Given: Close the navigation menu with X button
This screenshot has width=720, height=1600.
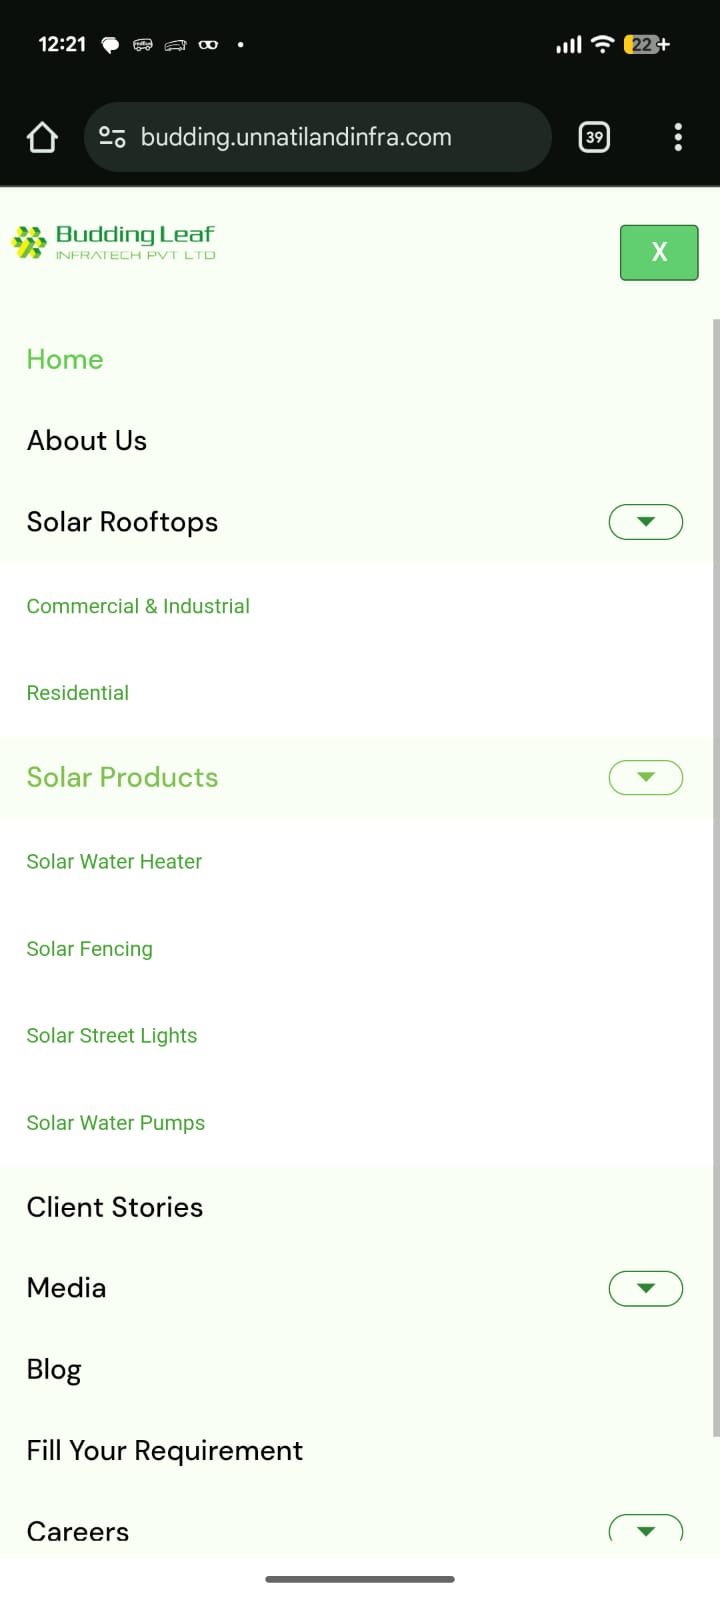Looking at the screenshot, I should [x=659, y=252].
